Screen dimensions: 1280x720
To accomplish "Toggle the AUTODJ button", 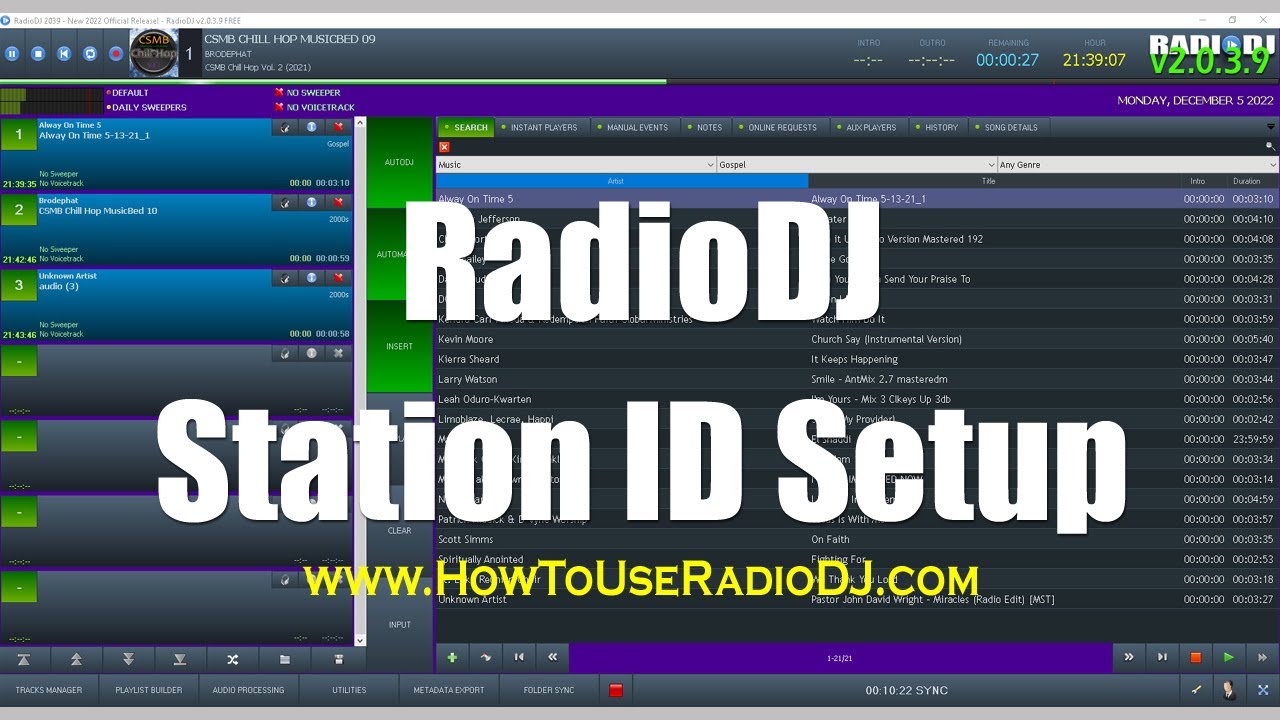I will click(x=399, y=162).
